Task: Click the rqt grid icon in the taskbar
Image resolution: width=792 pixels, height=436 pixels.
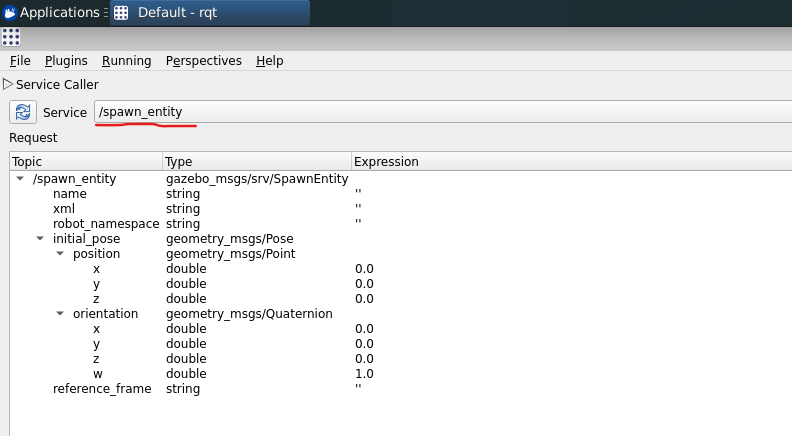Action: 121,13
